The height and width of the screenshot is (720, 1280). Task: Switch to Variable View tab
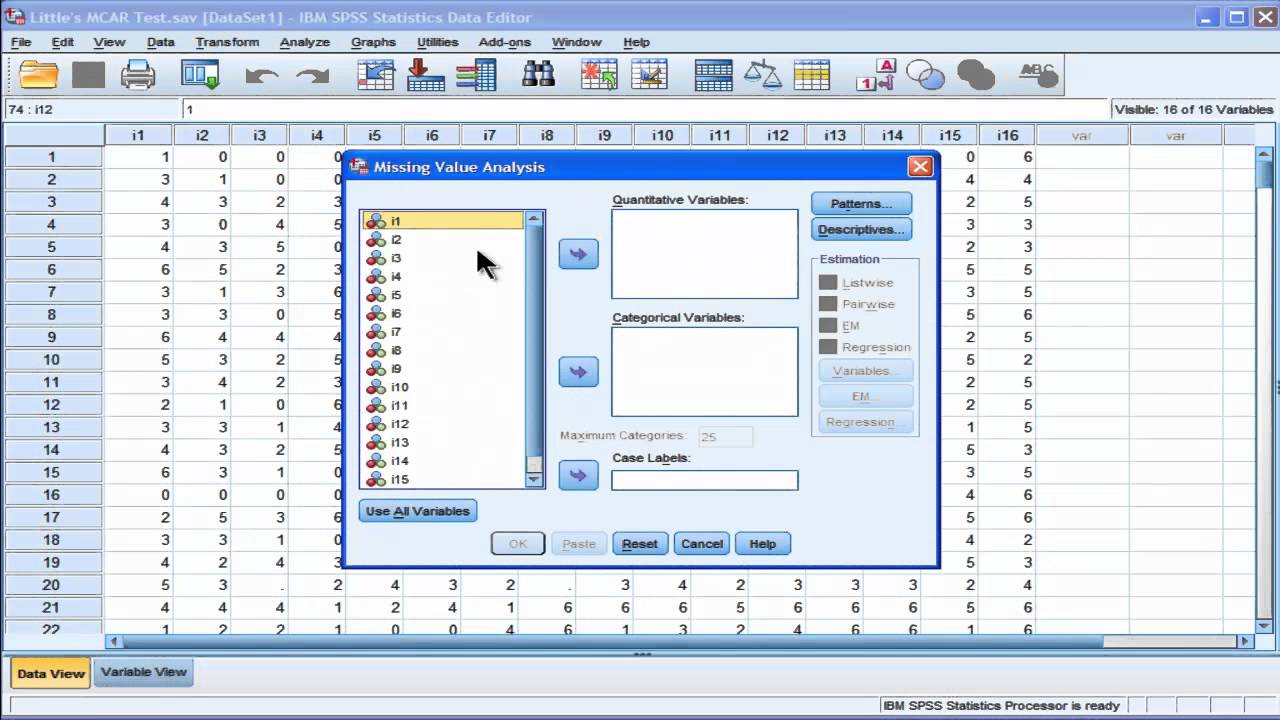tap(144, 672)
